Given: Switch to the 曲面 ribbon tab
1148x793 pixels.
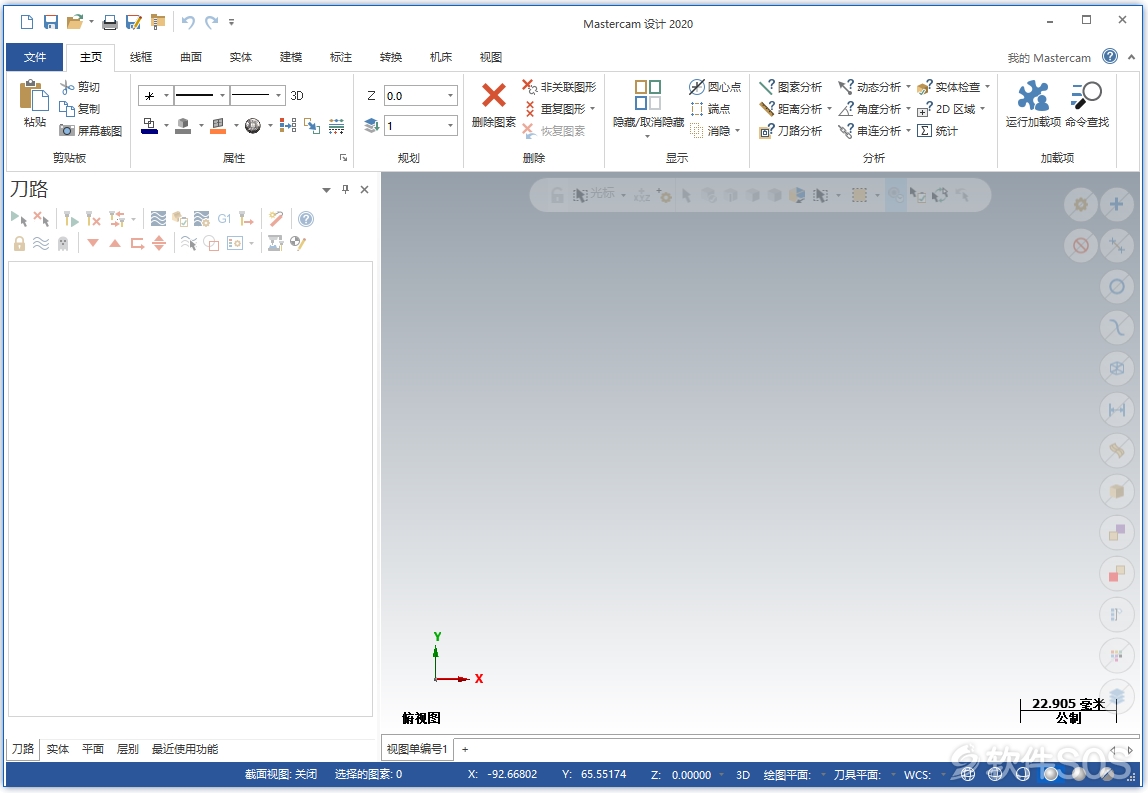Looking at the screenshot, I should 190,56.
